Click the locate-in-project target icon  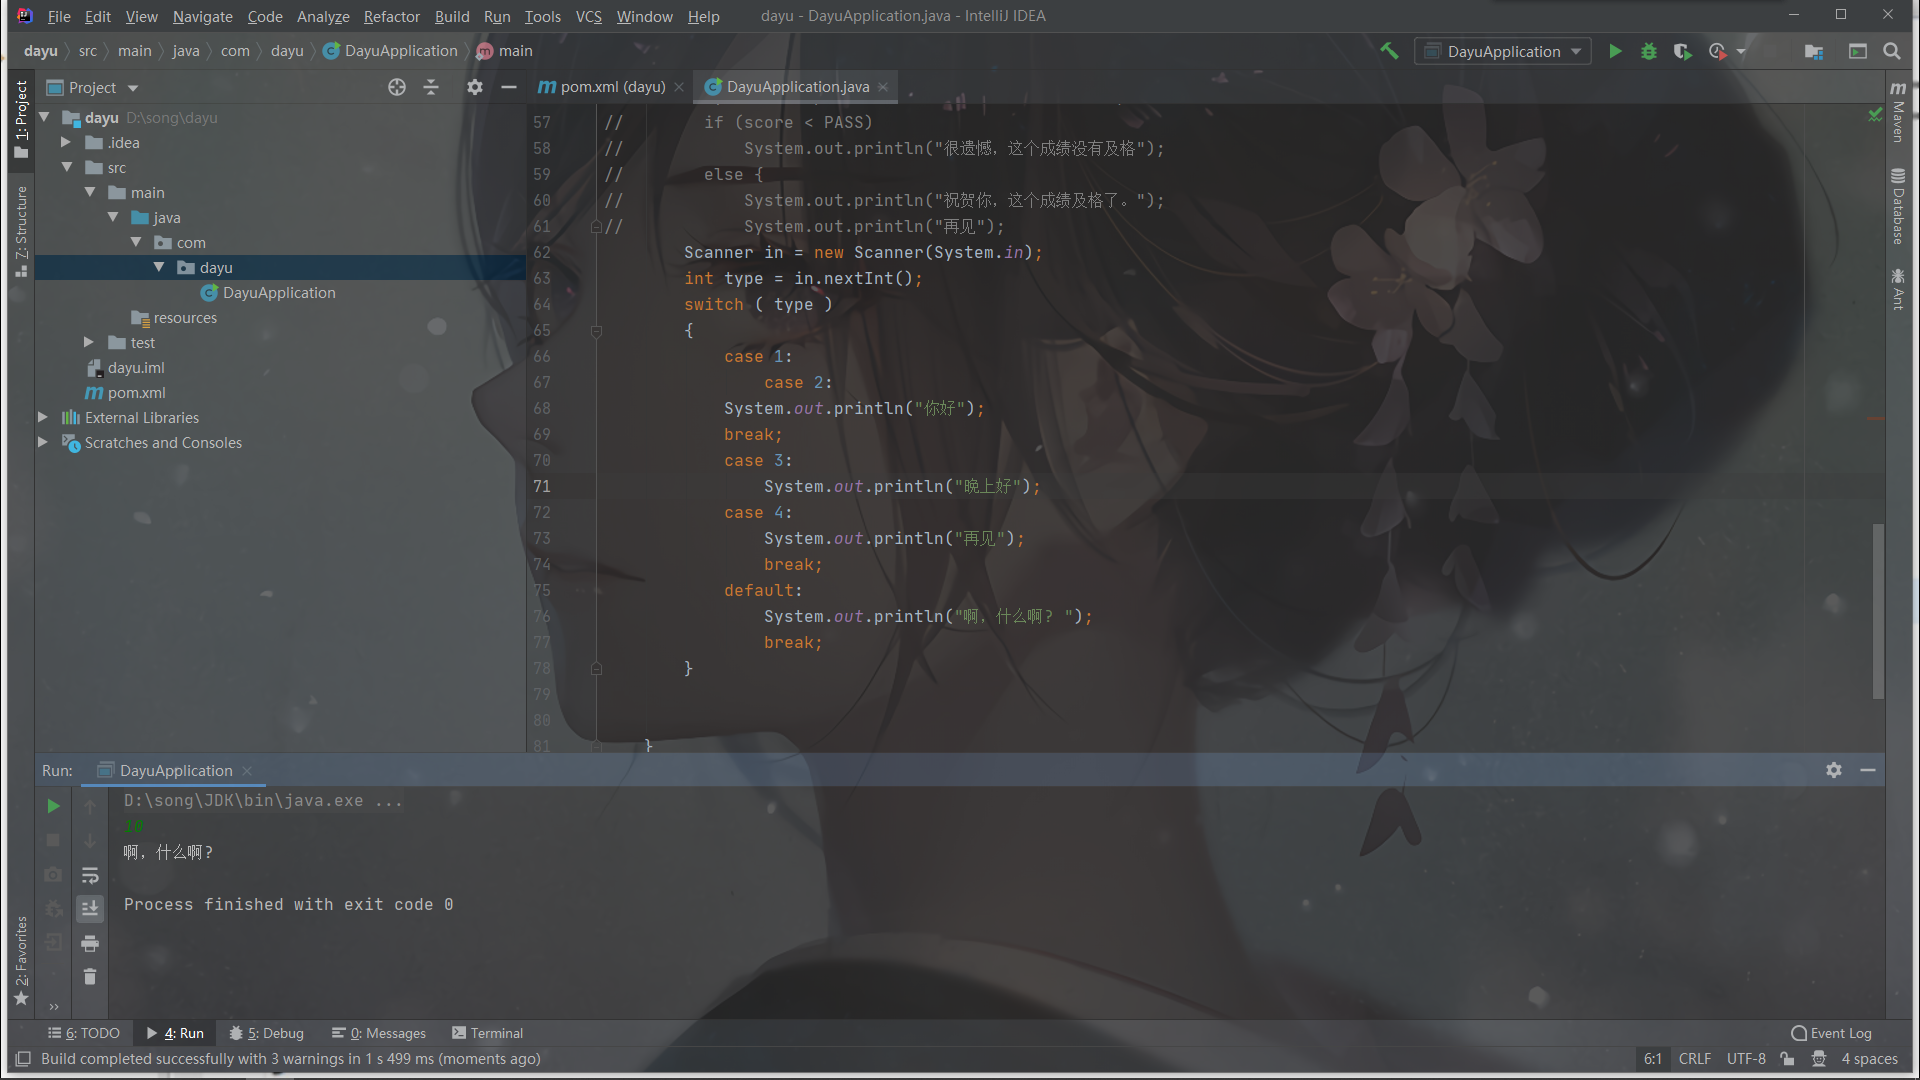pos(397,87)
